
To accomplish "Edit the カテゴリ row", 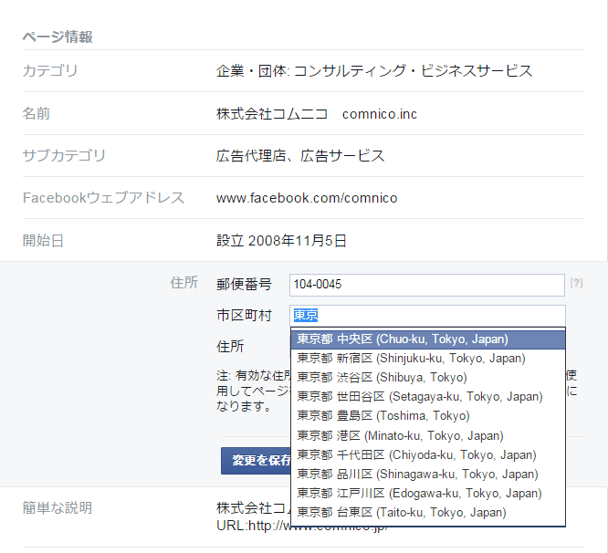I will 303,71.
